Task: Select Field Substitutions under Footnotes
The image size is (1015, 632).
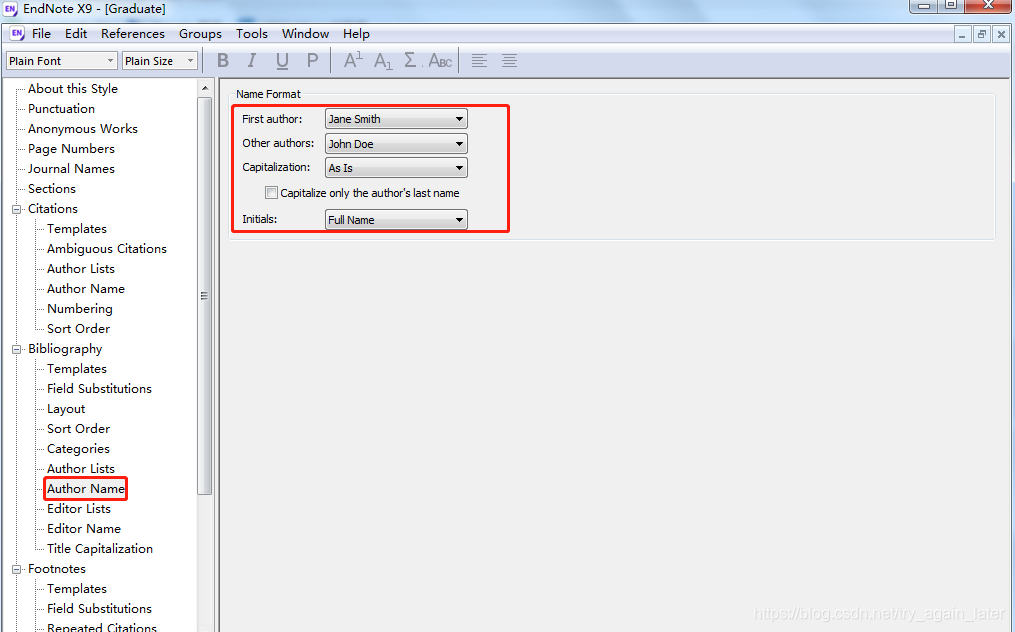Action: 99,609
